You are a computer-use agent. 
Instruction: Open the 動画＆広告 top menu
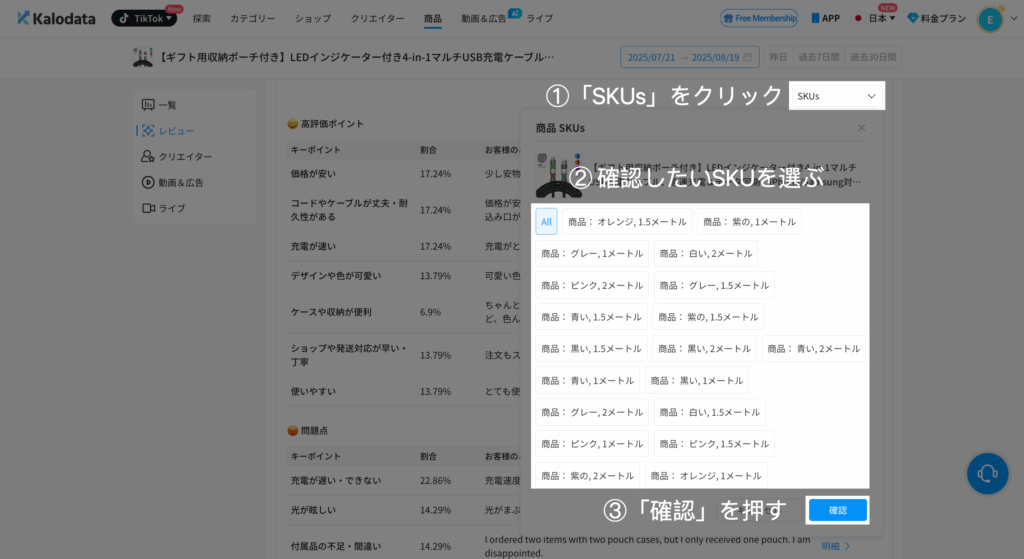483,18
